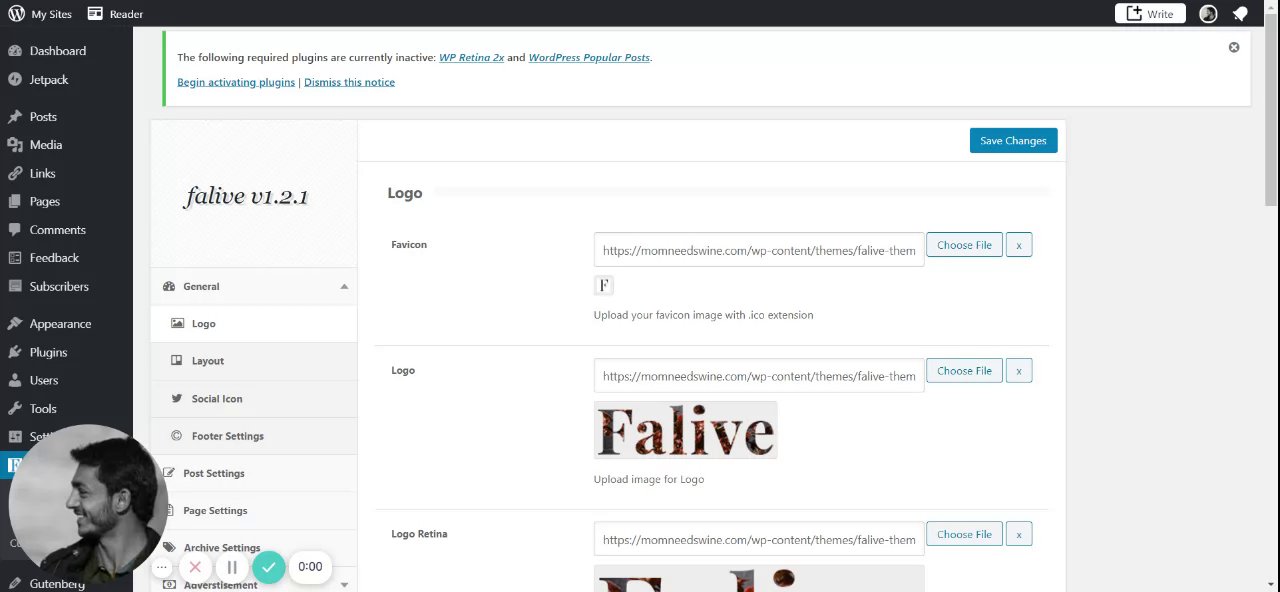The height and width of the screenshot is (592, 1280).
Task: Click the favicon F preview thumbnail
Action: click(x=604, y=286)
